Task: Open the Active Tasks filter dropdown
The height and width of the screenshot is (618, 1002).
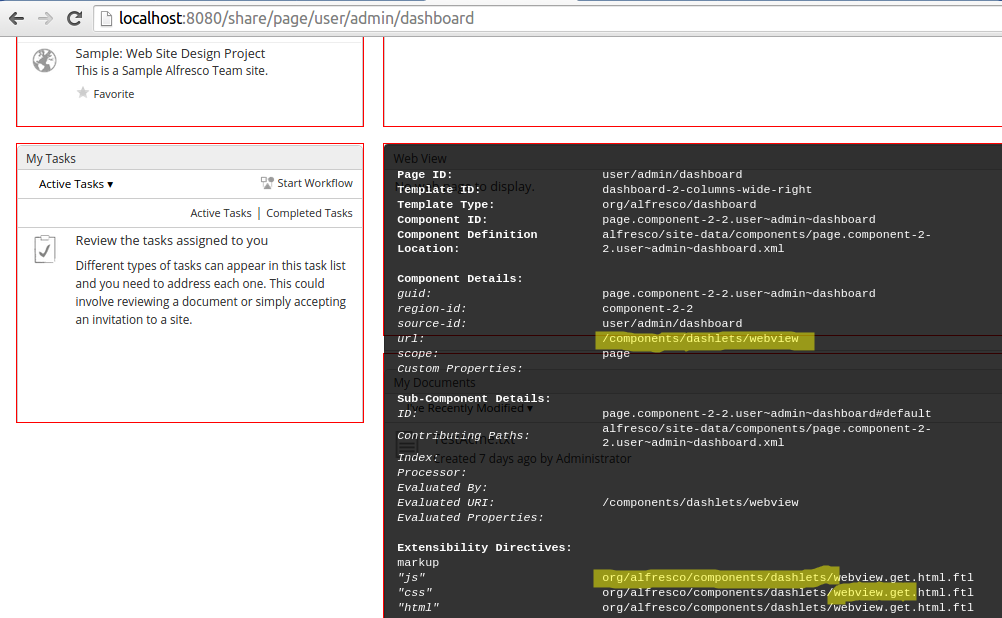Action: pos(75,183)
